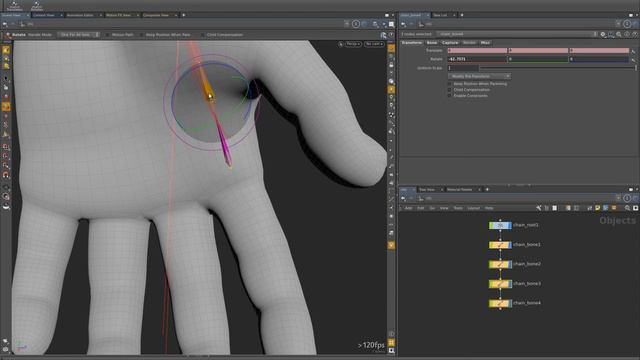Viewport: 640px width, 360px height.
Task: Open the network editor Tools menu
Action: point(458,208)
